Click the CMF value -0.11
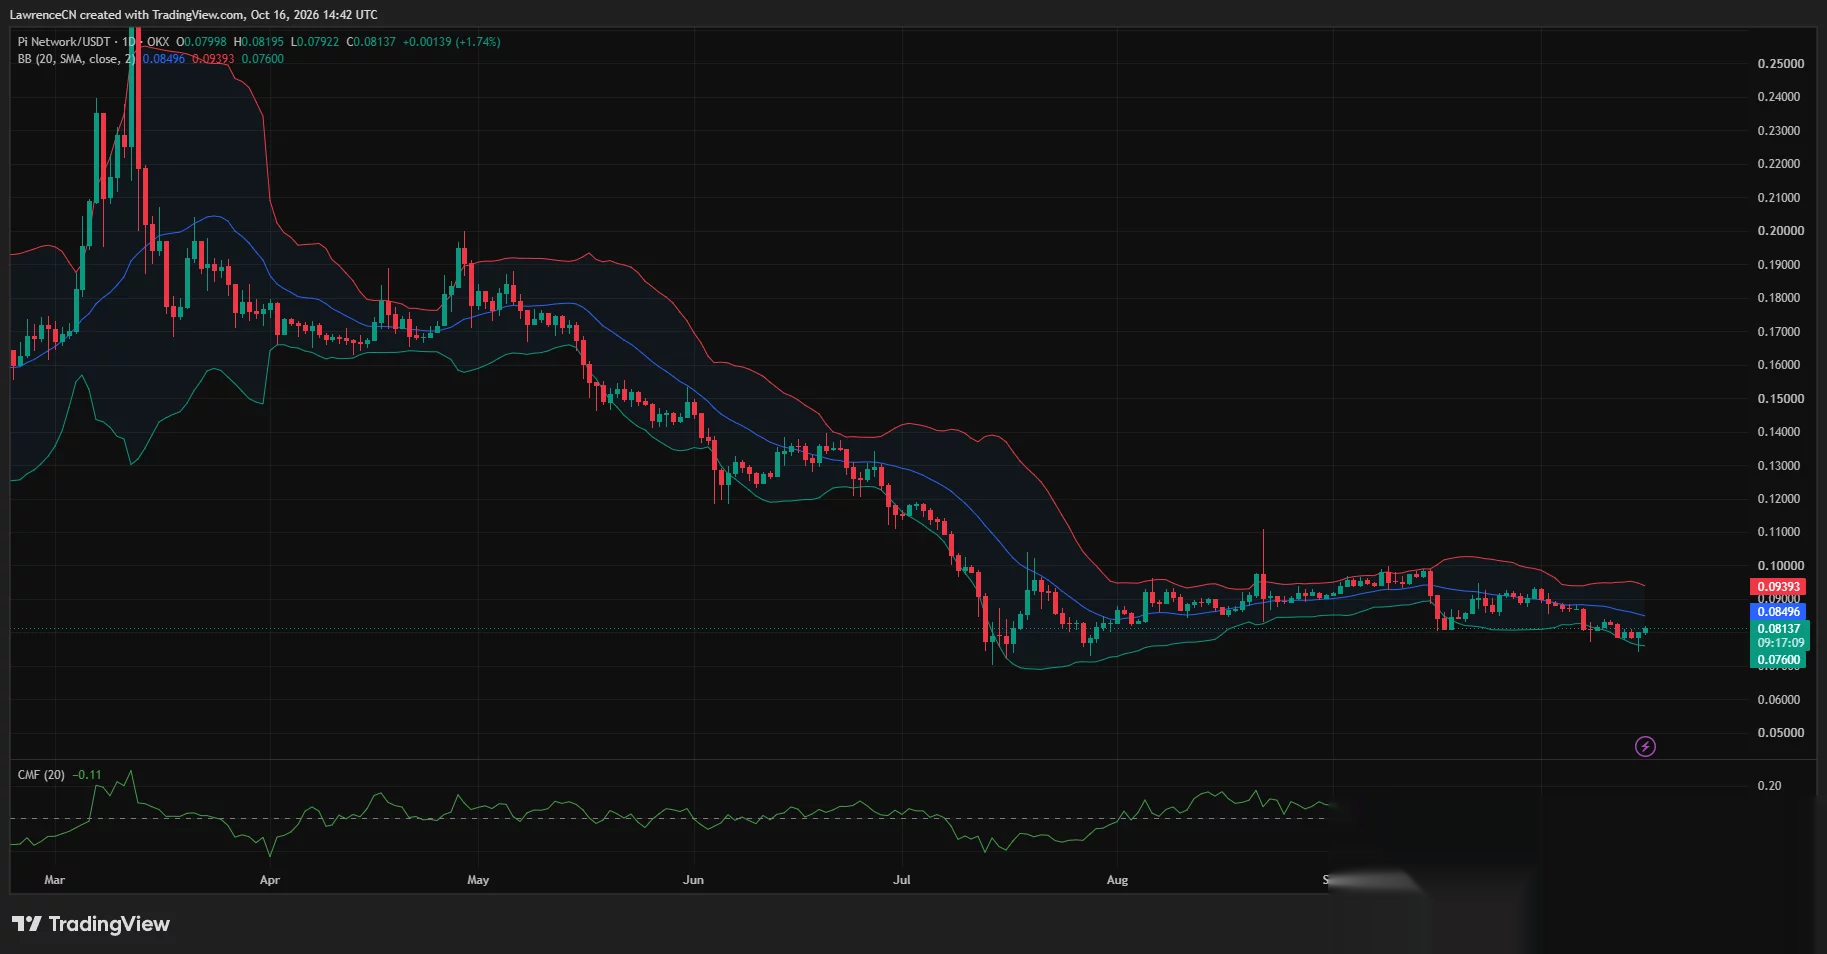The width and height of the screenshot is (1827, 954). [x=87, y=775]
